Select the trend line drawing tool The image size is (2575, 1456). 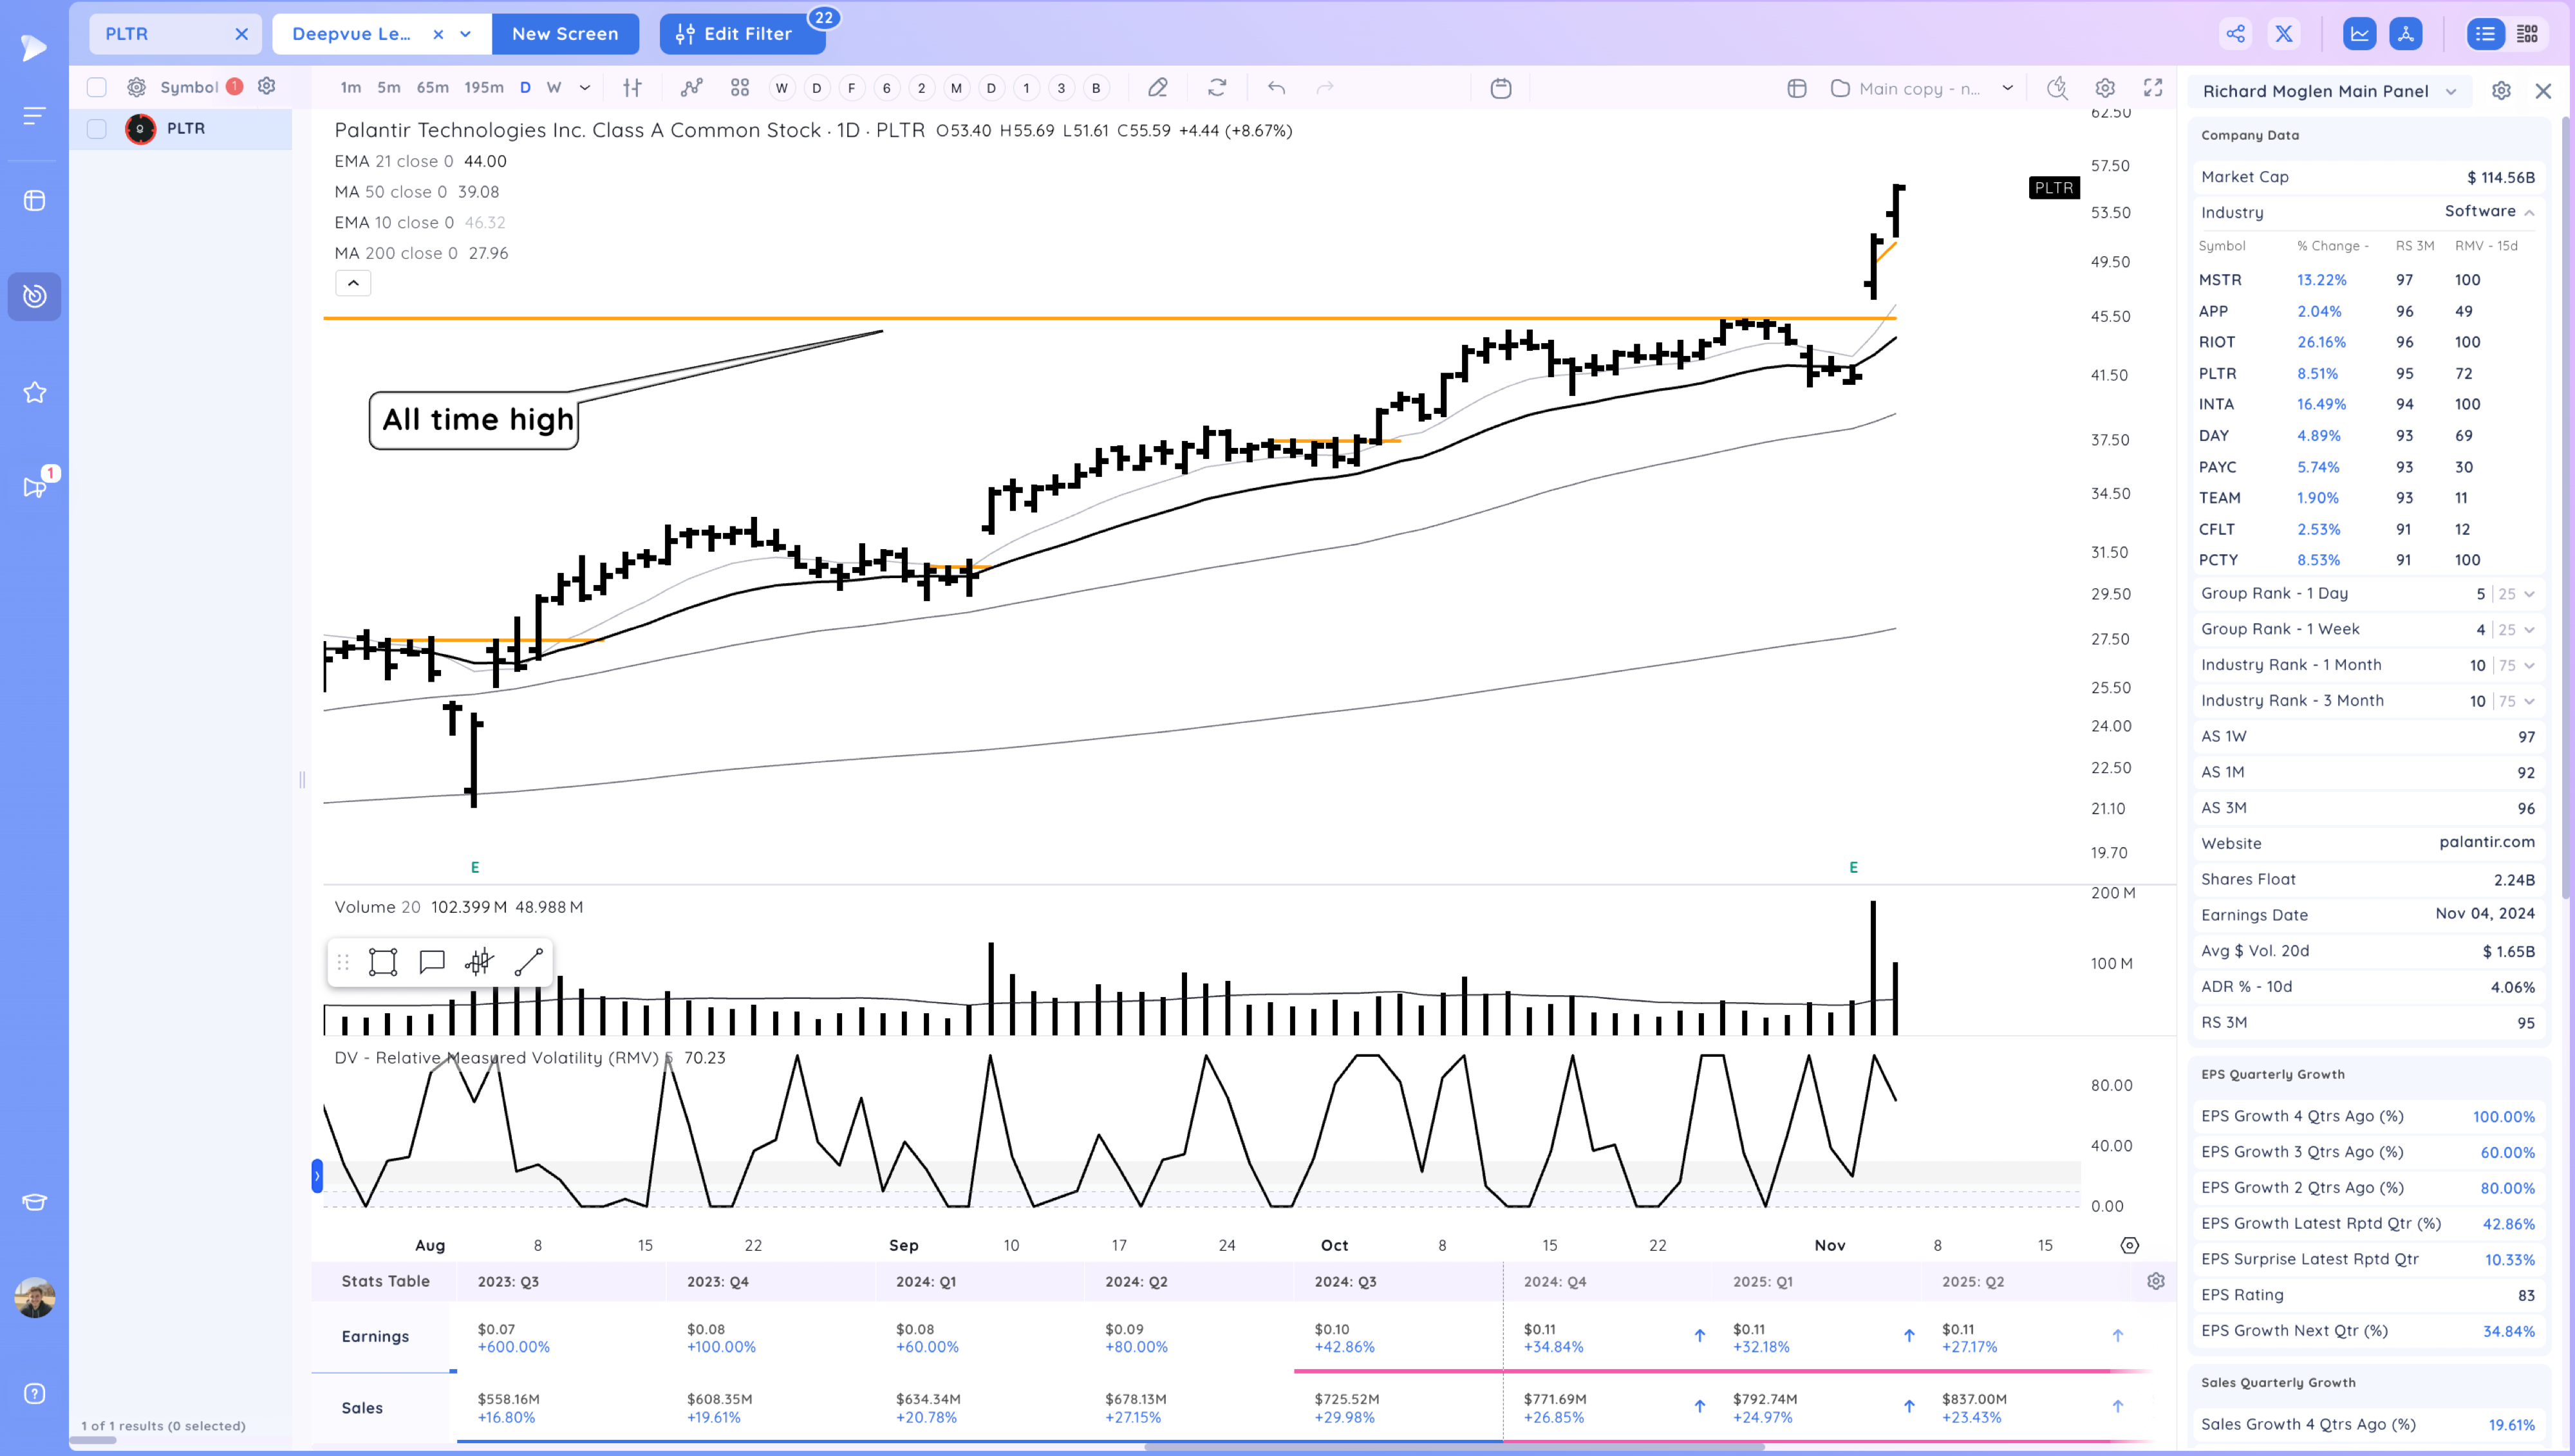click(528, 962)
